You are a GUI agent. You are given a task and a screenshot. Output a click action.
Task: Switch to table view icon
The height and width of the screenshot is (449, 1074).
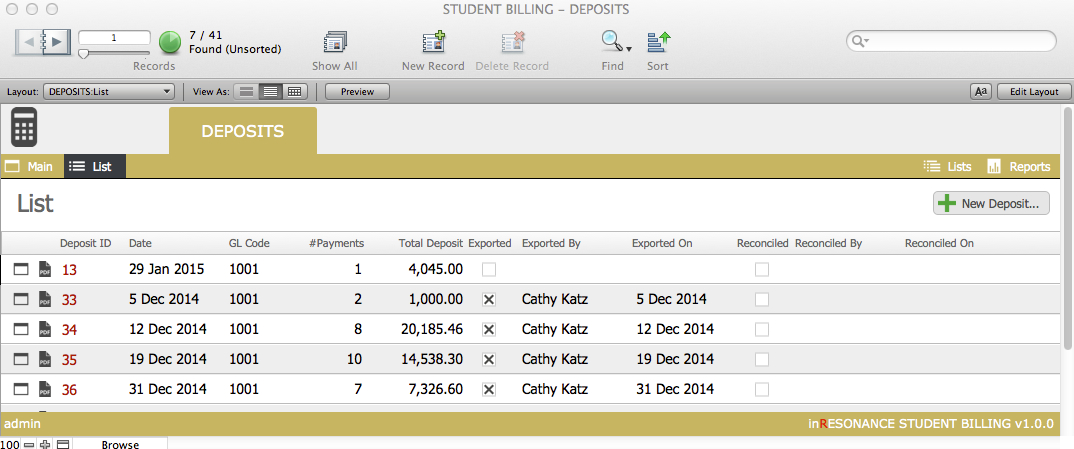click(x=294, y=92)
